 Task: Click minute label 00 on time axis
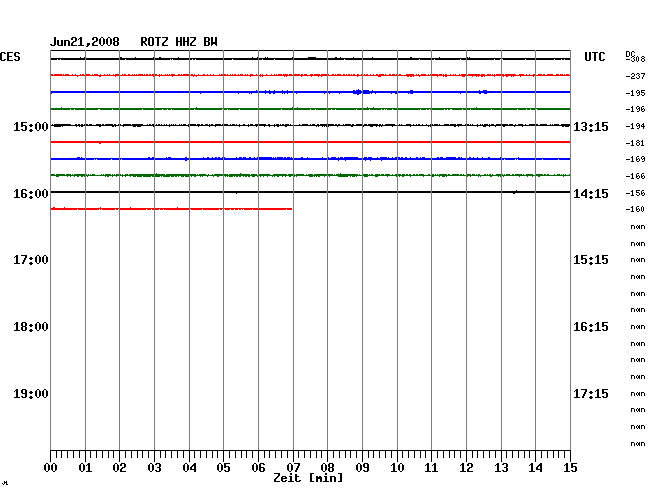pos(51,468)
